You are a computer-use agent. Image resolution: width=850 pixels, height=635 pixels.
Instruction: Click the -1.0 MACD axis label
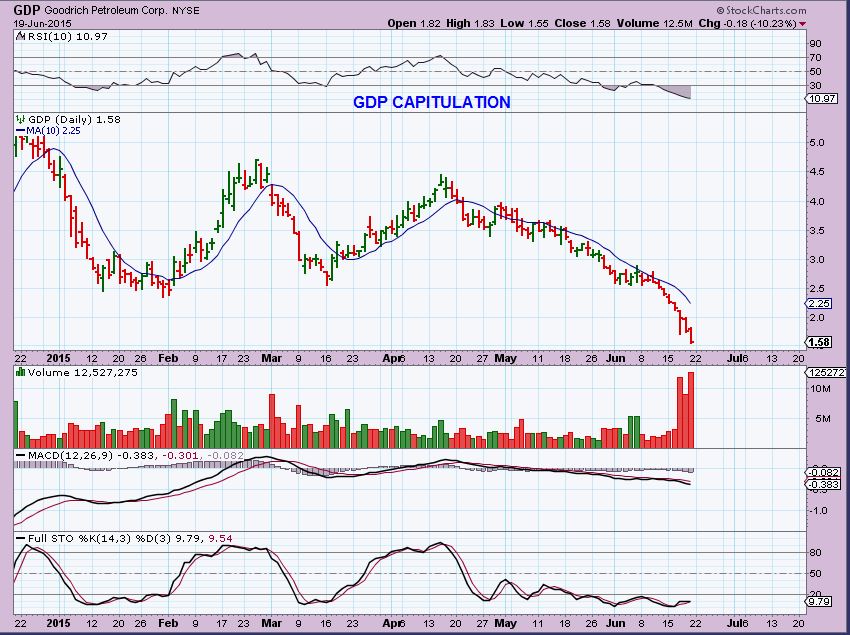click(819, 510)
